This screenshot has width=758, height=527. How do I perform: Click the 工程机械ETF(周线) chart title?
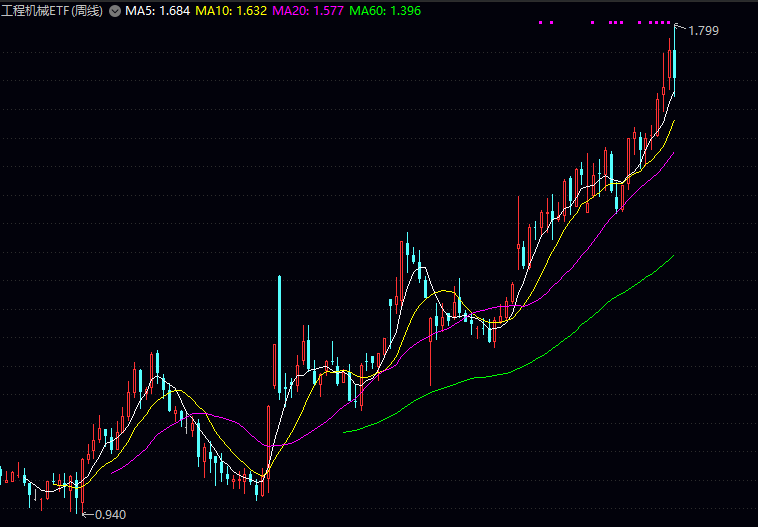coord(51,10)
